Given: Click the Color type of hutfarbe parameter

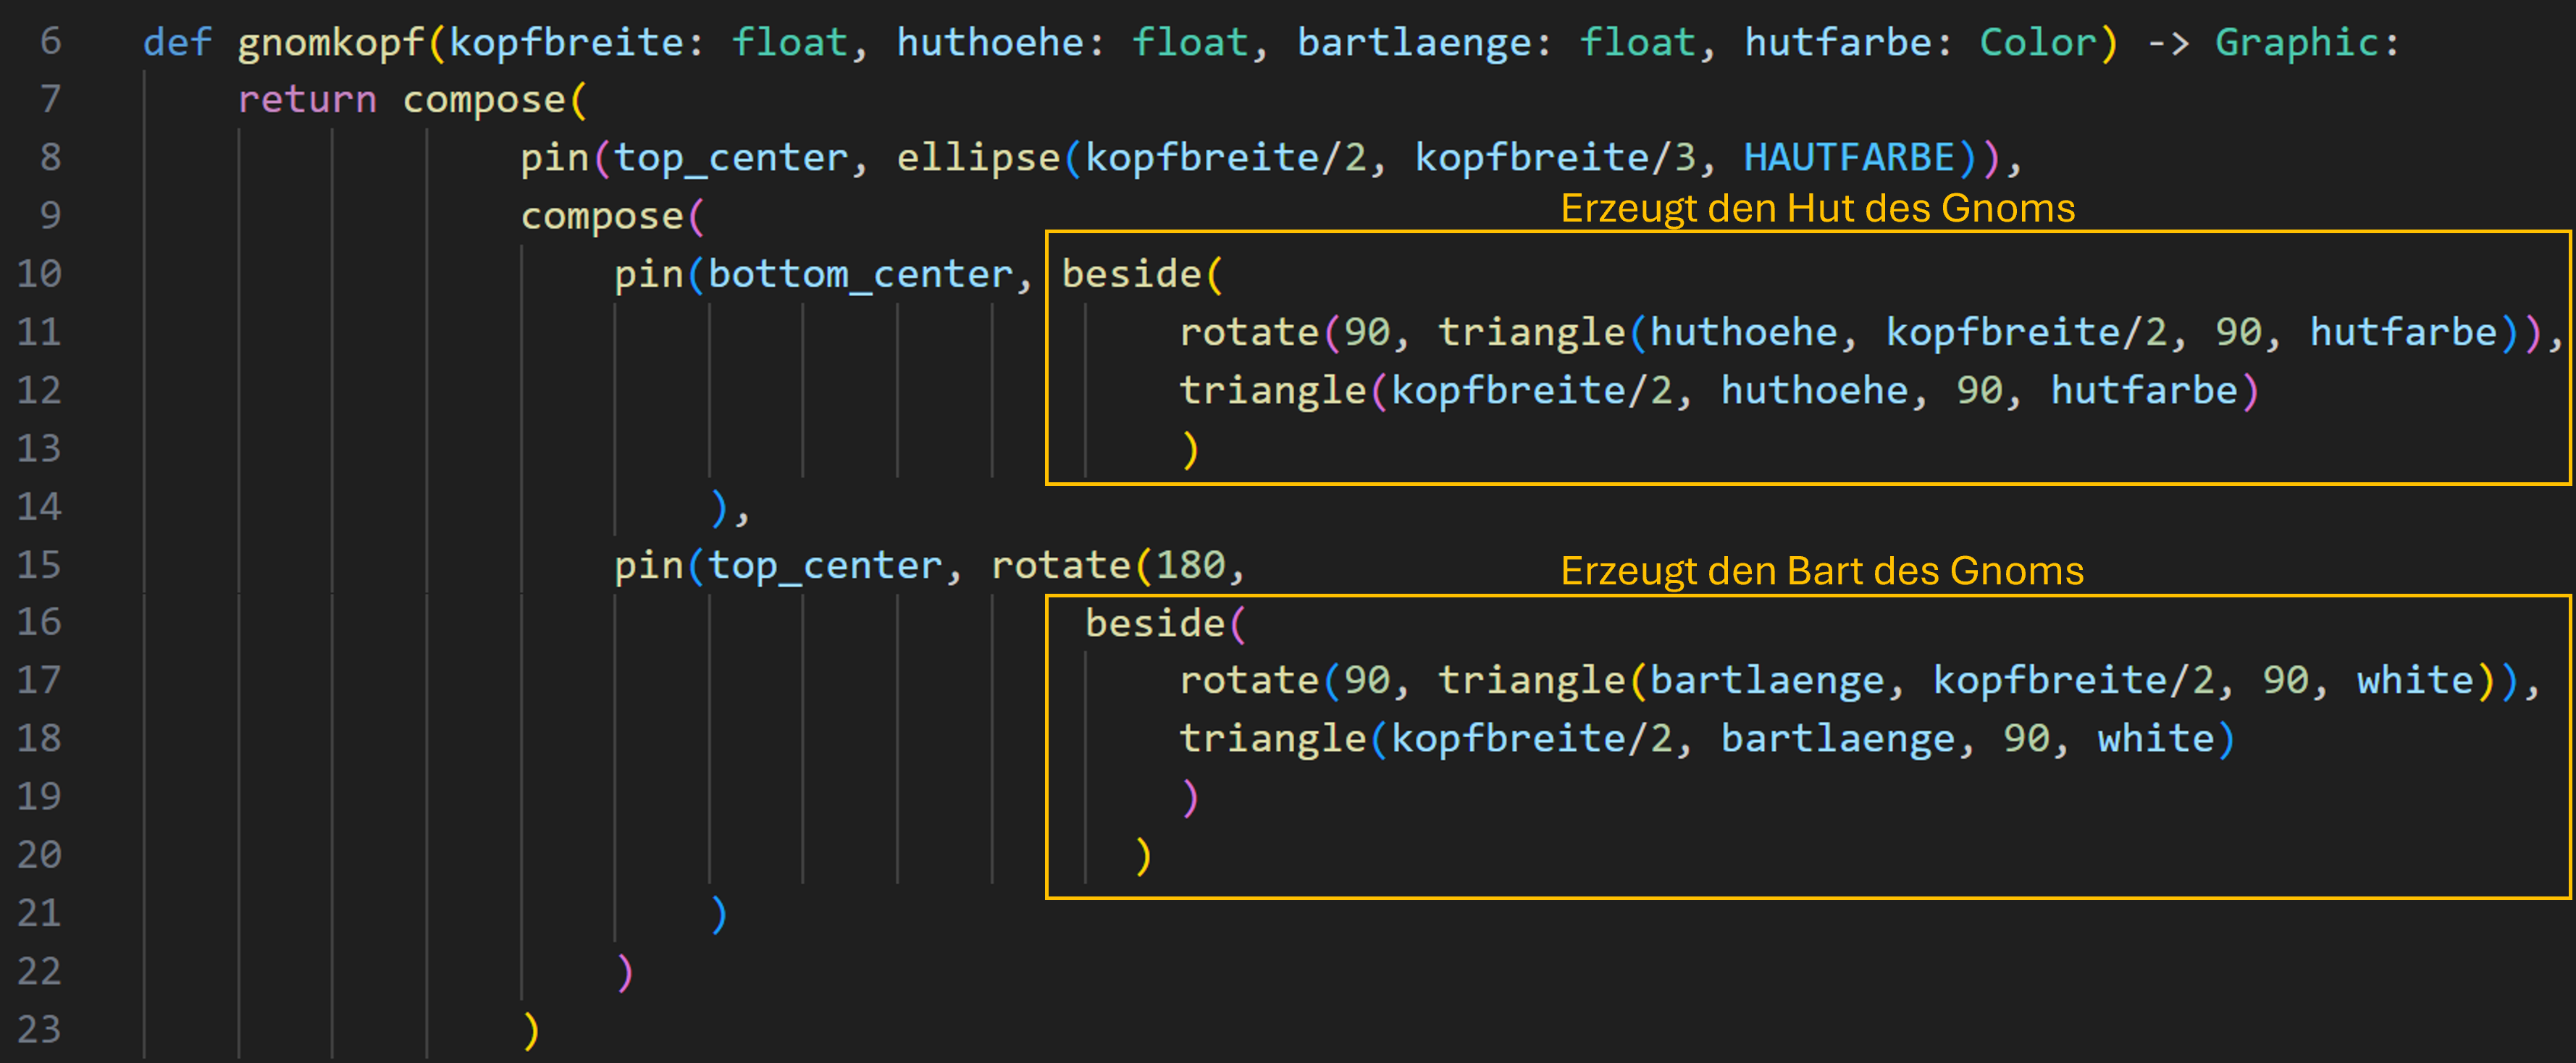Looking at the screenshot, I should [x=2037, y=42].
